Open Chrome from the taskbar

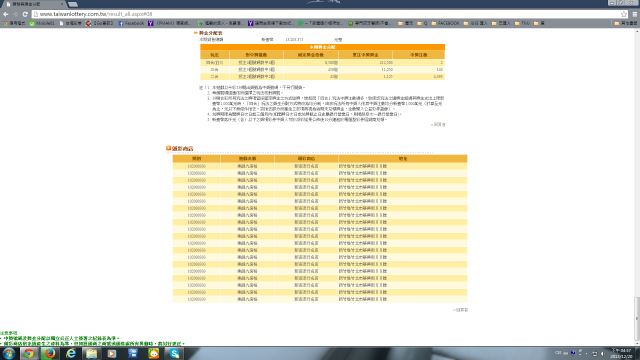pyautogui.click(x=29, y=353)
